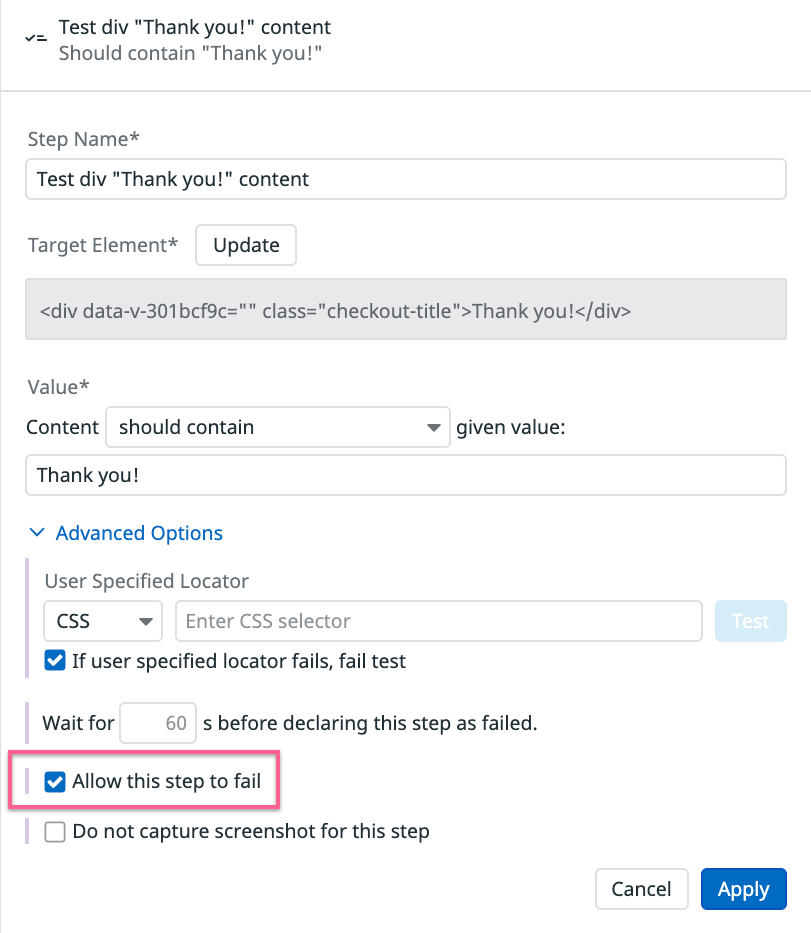Click the chevron next to Advanced Options
This screenshot has width=811, height=933.
tap(37, 533)
